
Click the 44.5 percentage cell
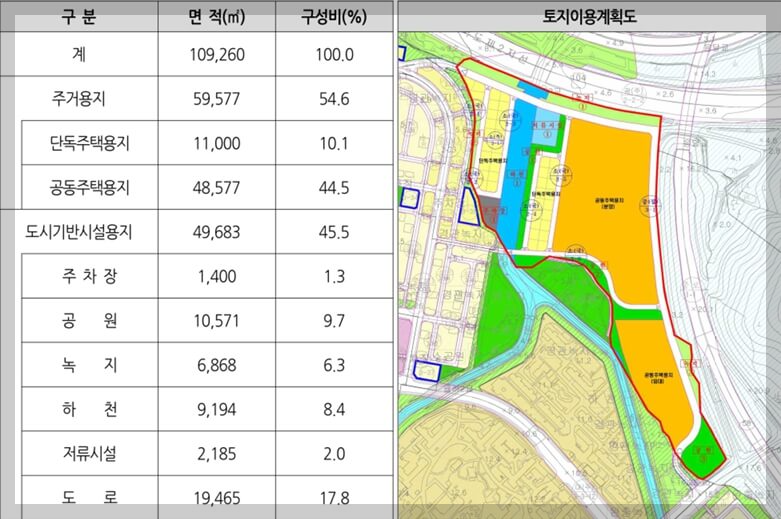(334, 188)
